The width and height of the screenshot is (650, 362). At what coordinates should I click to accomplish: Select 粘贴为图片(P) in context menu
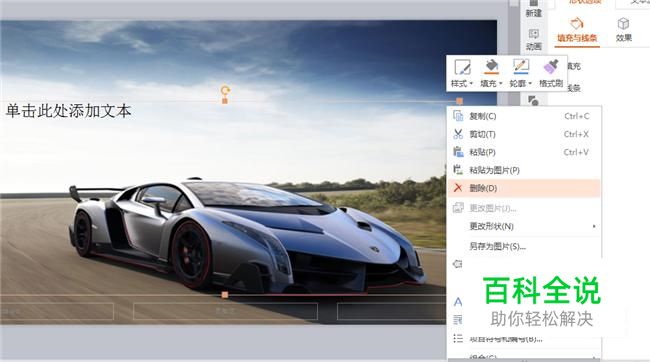pos(524,170)
